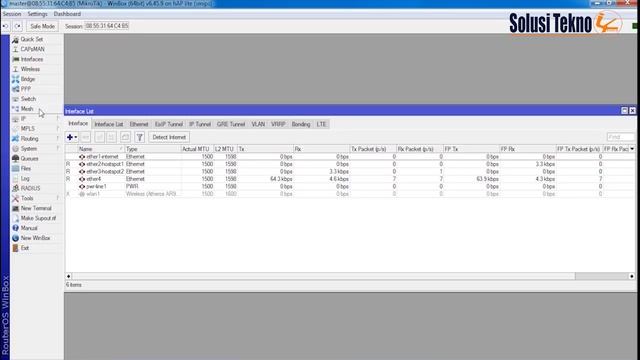Image resolution: width=640 pixels, height=360 pixels.
Task: Open the add interface plus dropdown
Action: (x=72, y=137)
